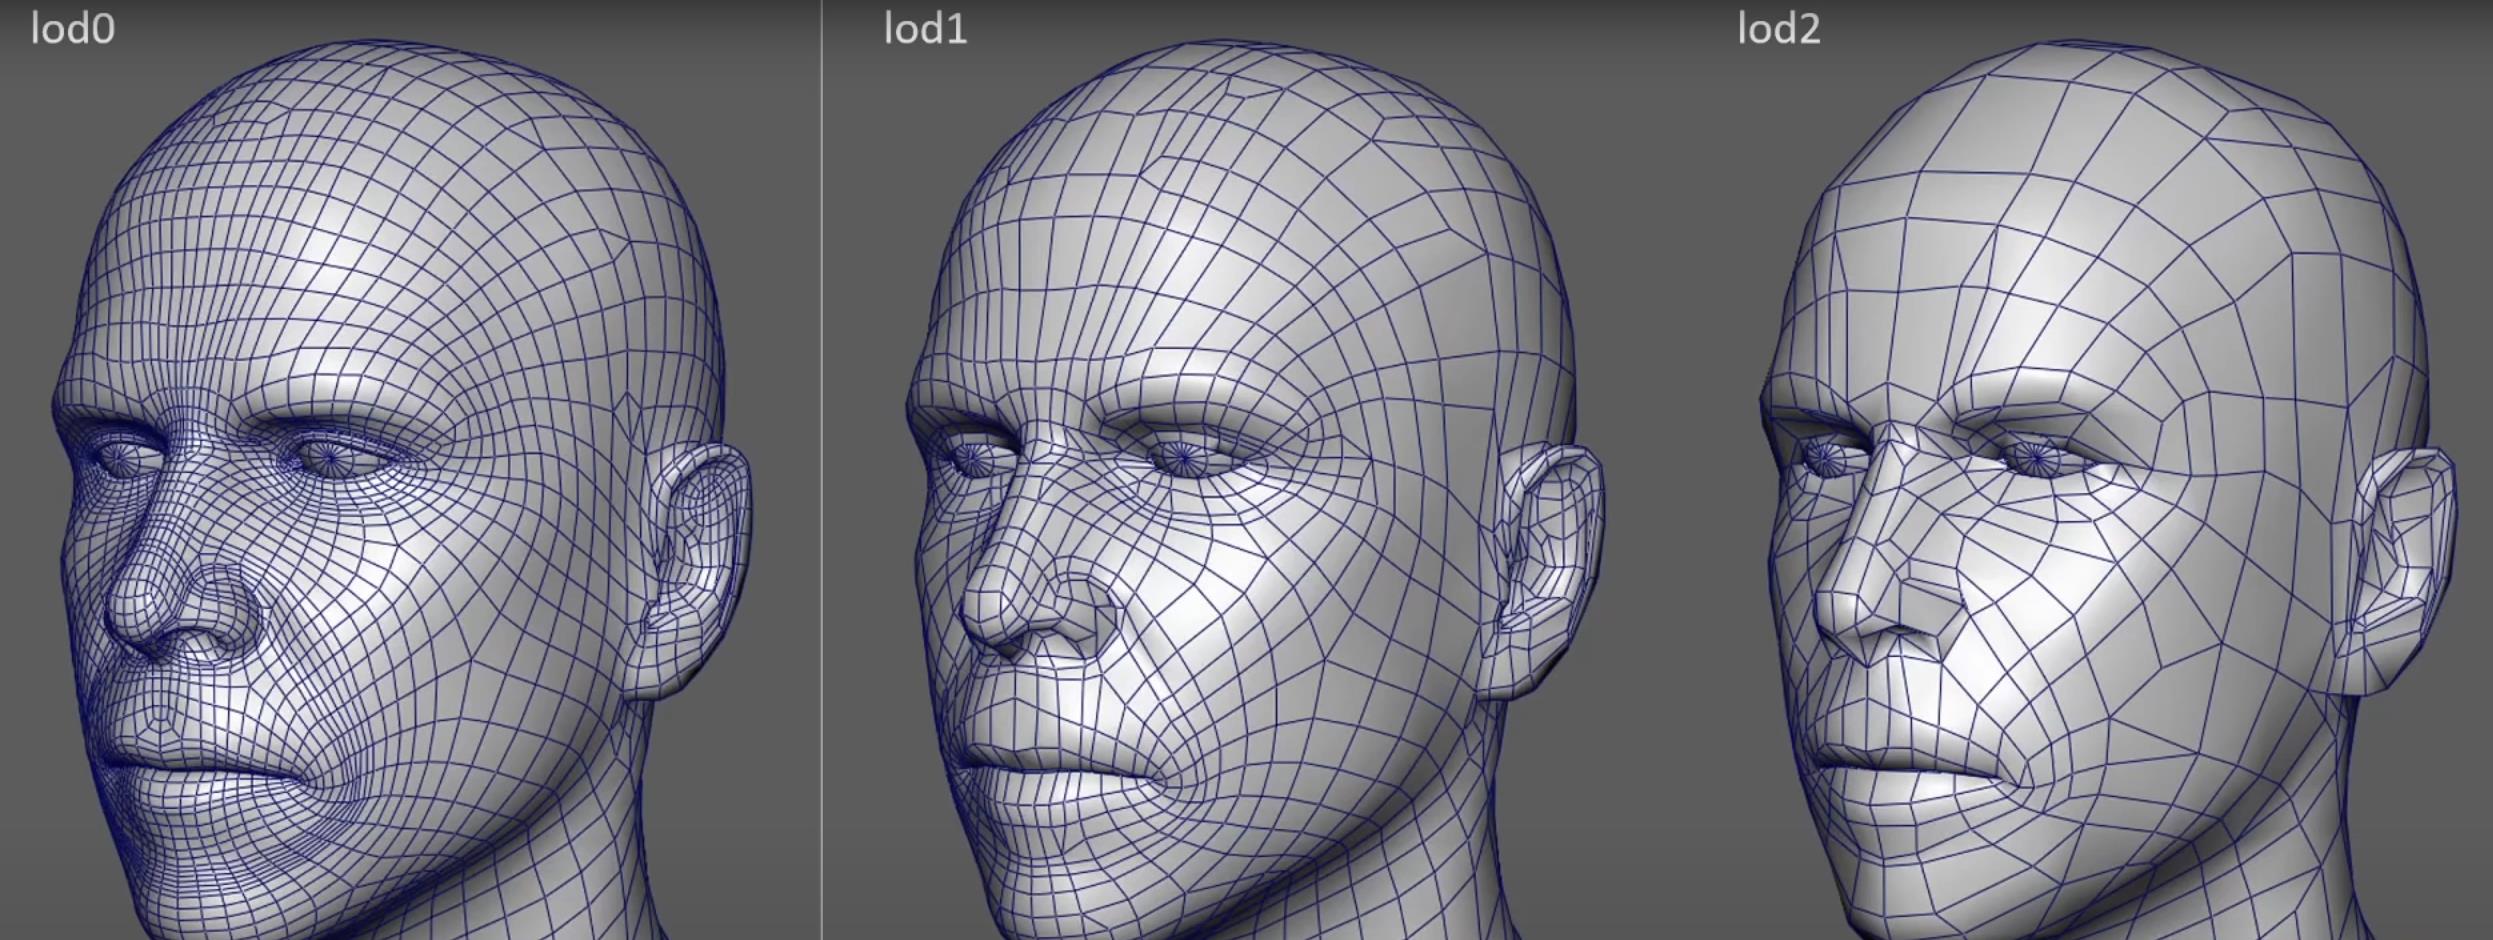Click the lod0 label text
This screenshot has width=2493, height=940.
click(x=73, y=29)
